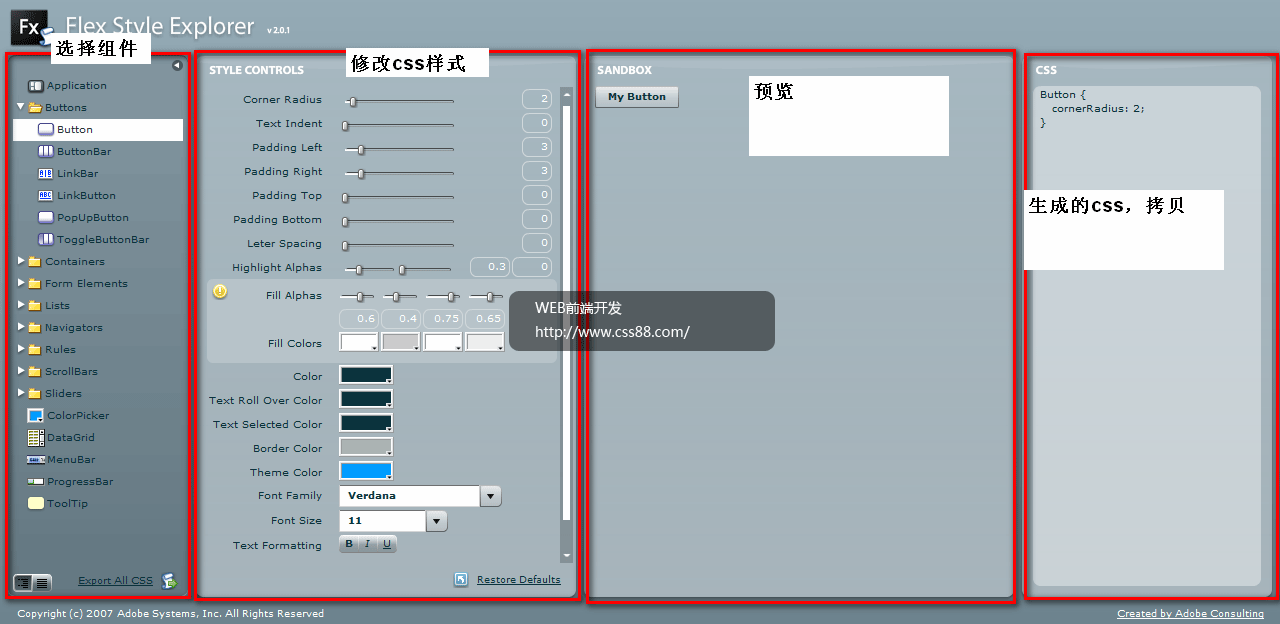Toggle underline text formatting
The width and height of the screenshot is (1280, 624).
[386, 544]
